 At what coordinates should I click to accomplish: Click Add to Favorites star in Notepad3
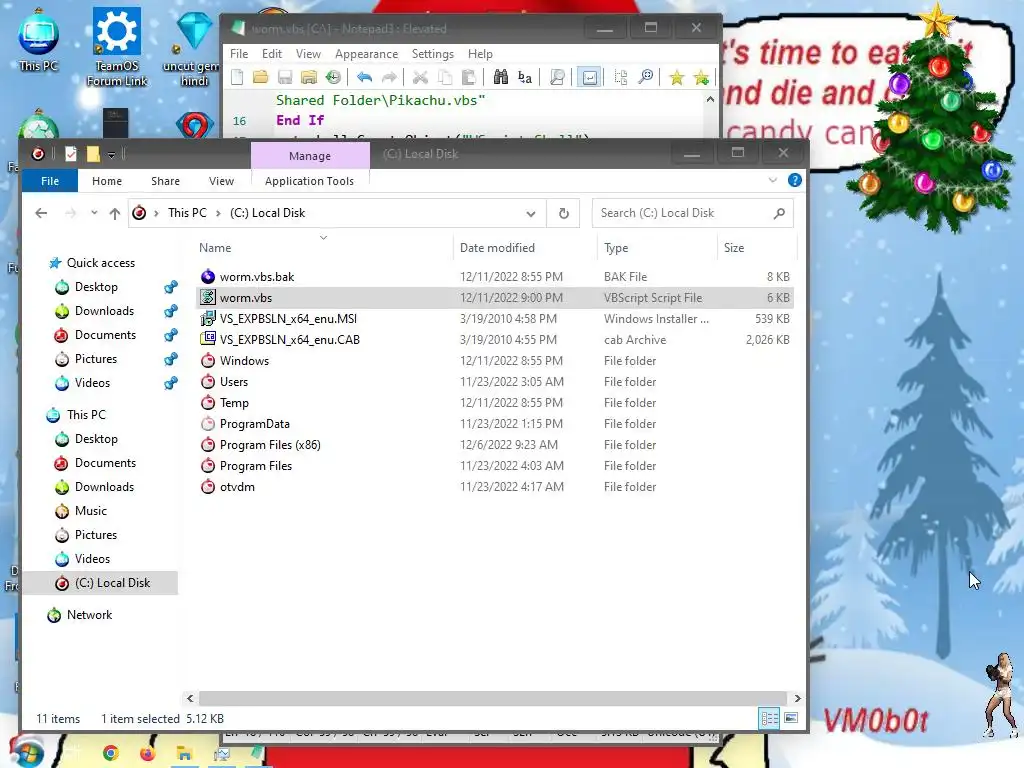tap(701, 78)
